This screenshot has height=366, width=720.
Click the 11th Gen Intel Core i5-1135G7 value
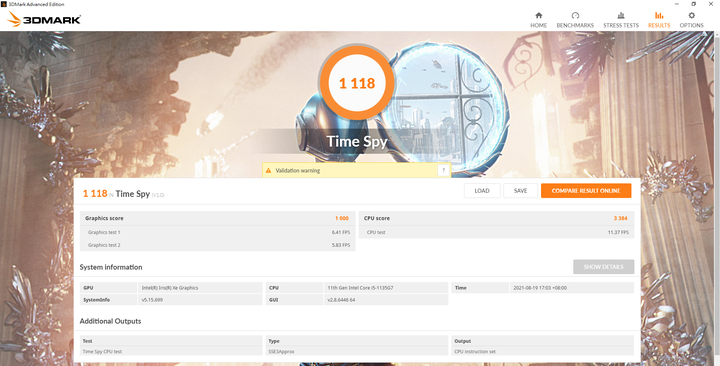point(360,288)
